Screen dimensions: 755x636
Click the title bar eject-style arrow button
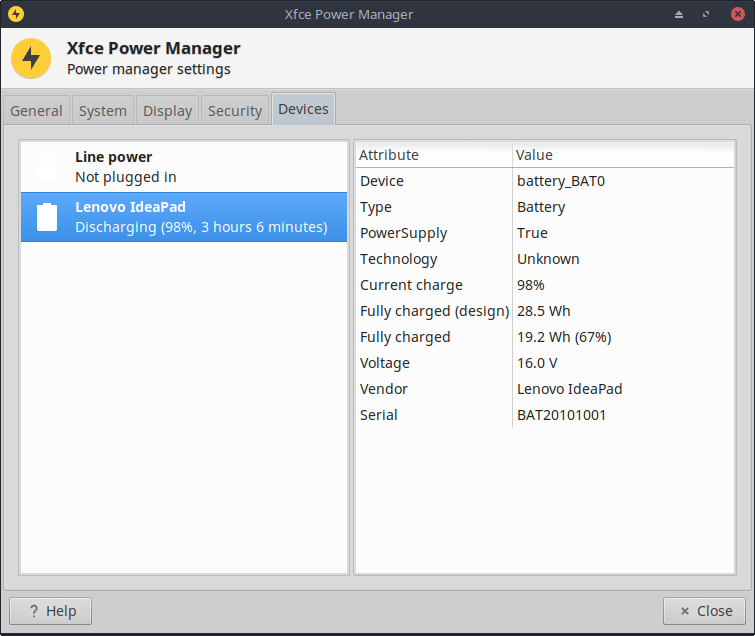click(680, 15)
